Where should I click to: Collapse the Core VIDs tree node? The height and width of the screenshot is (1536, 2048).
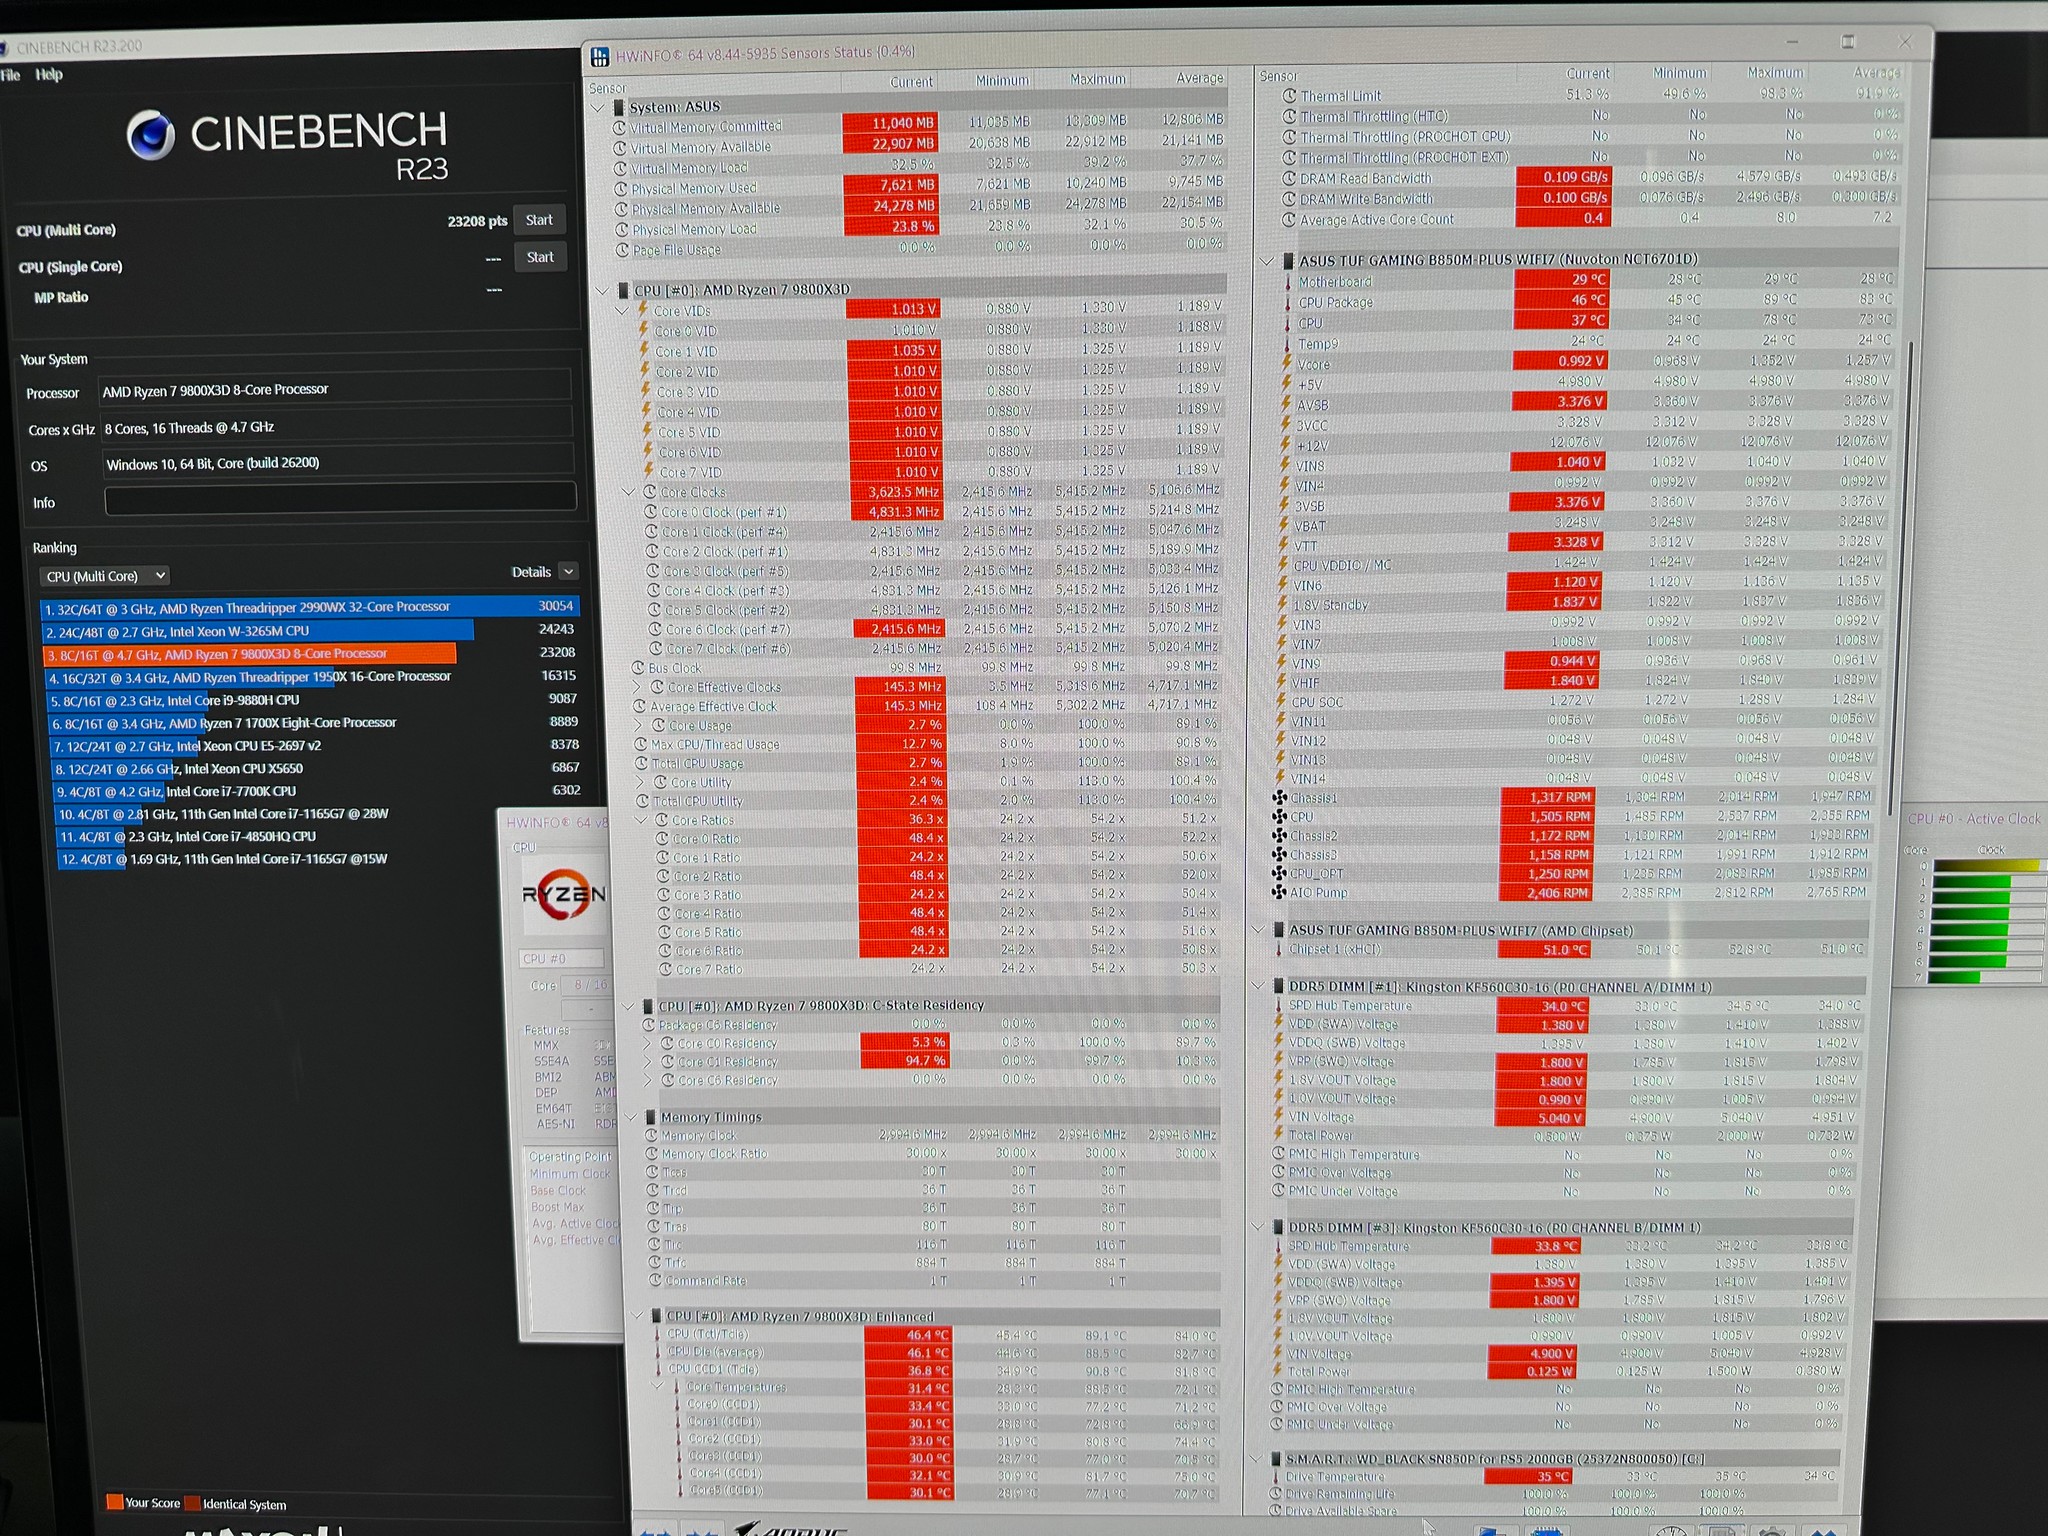coord(623,311)
